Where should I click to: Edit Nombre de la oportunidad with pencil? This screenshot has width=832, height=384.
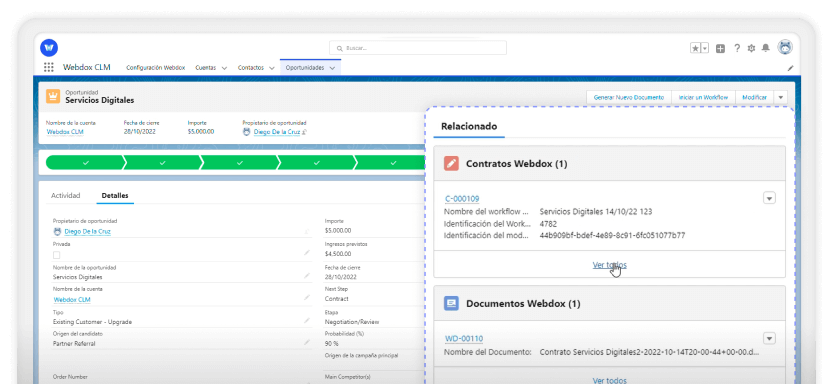tap(307, 276)
